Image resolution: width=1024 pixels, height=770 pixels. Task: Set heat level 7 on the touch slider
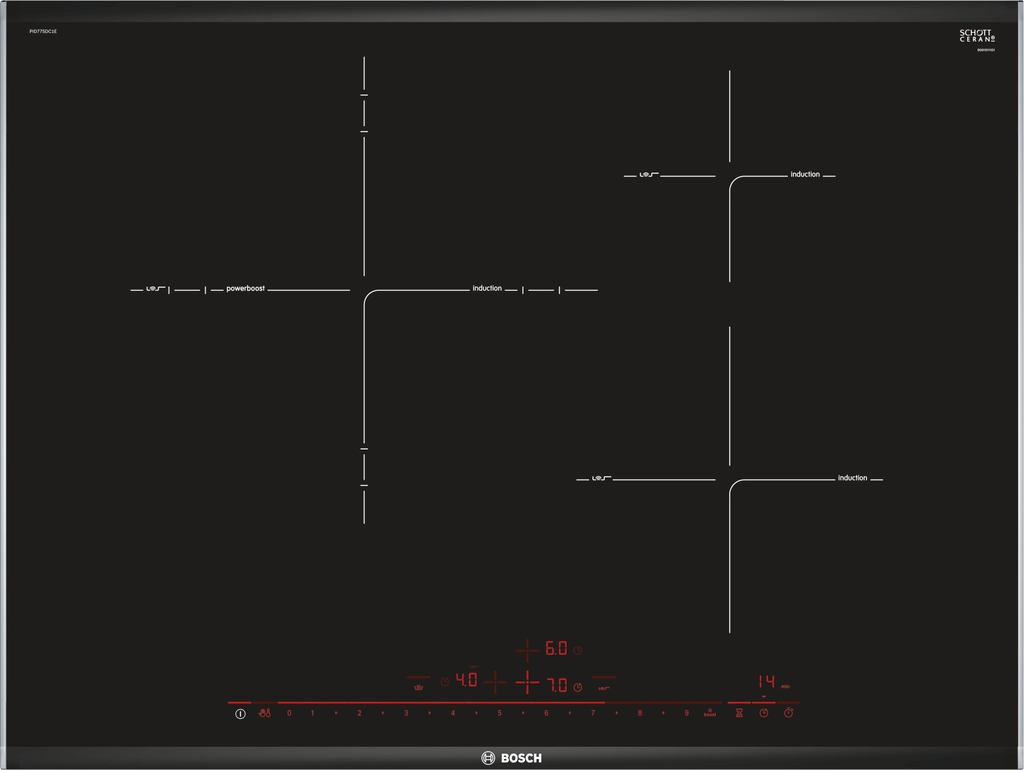click(x=593, y=713)
